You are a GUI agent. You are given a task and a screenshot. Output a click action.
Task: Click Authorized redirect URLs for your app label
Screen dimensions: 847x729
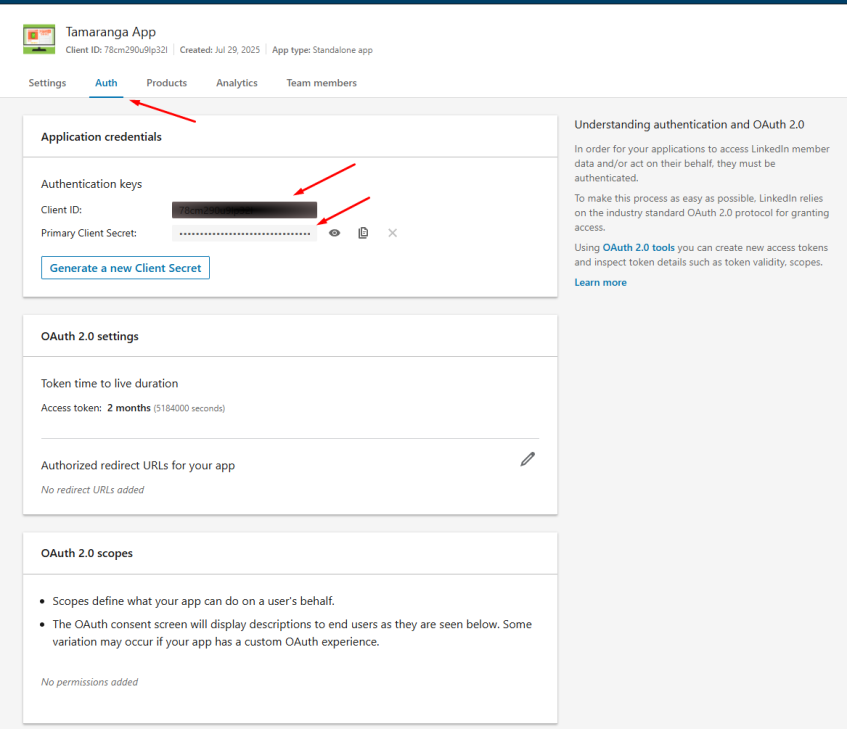(138, 465)
